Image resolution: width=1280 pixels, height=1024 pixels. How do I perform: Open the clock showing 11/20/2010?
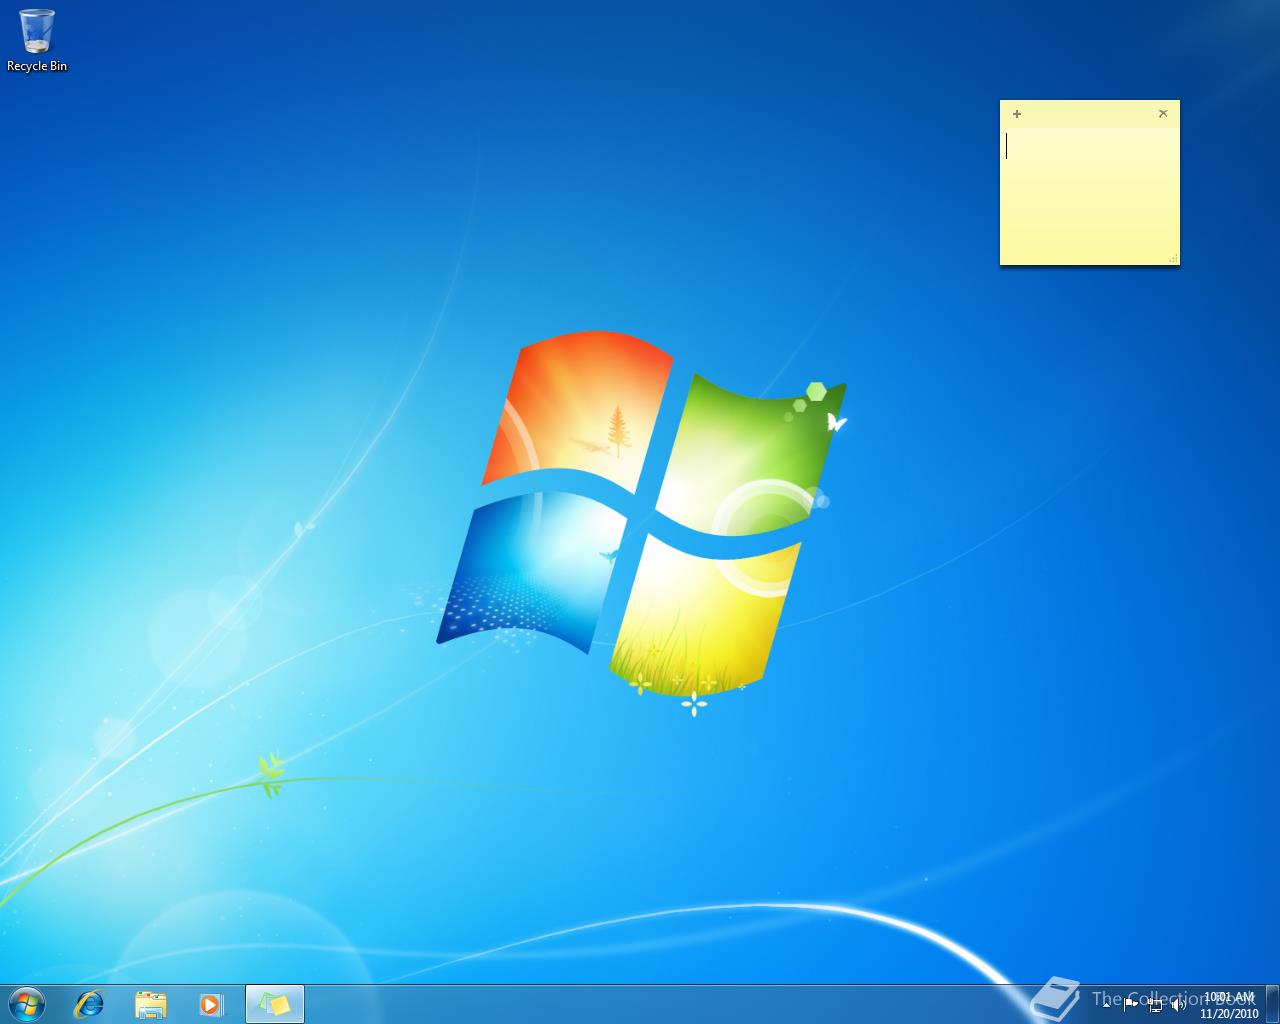[x=1229, y=1005]
